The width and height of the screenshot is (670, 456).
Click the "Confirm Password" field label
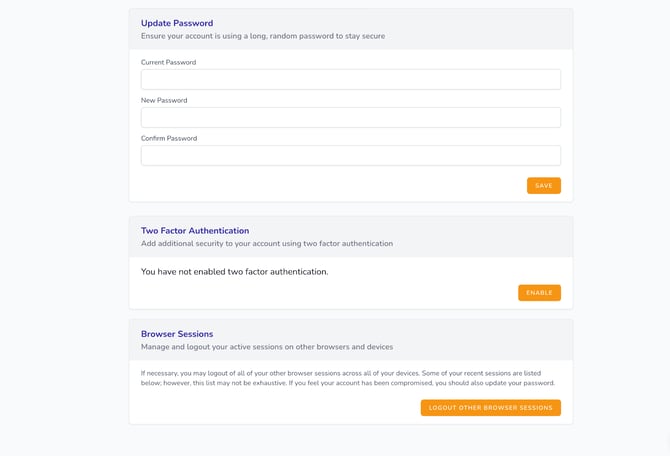coord(169,138)
